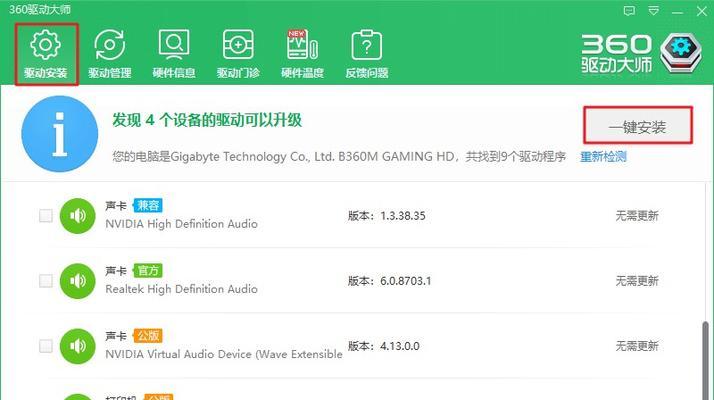Open the 硬件温度 hardware temperature tab

pos(302,54)
